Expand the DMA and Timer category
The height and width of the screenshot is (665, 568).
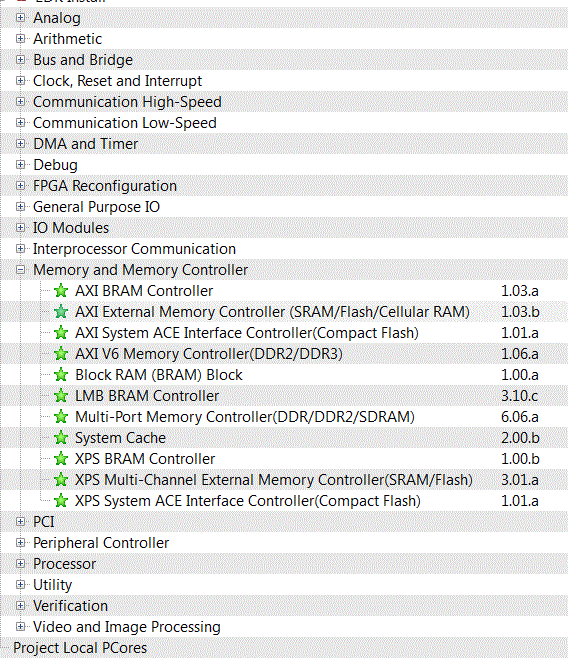(20, 144)
